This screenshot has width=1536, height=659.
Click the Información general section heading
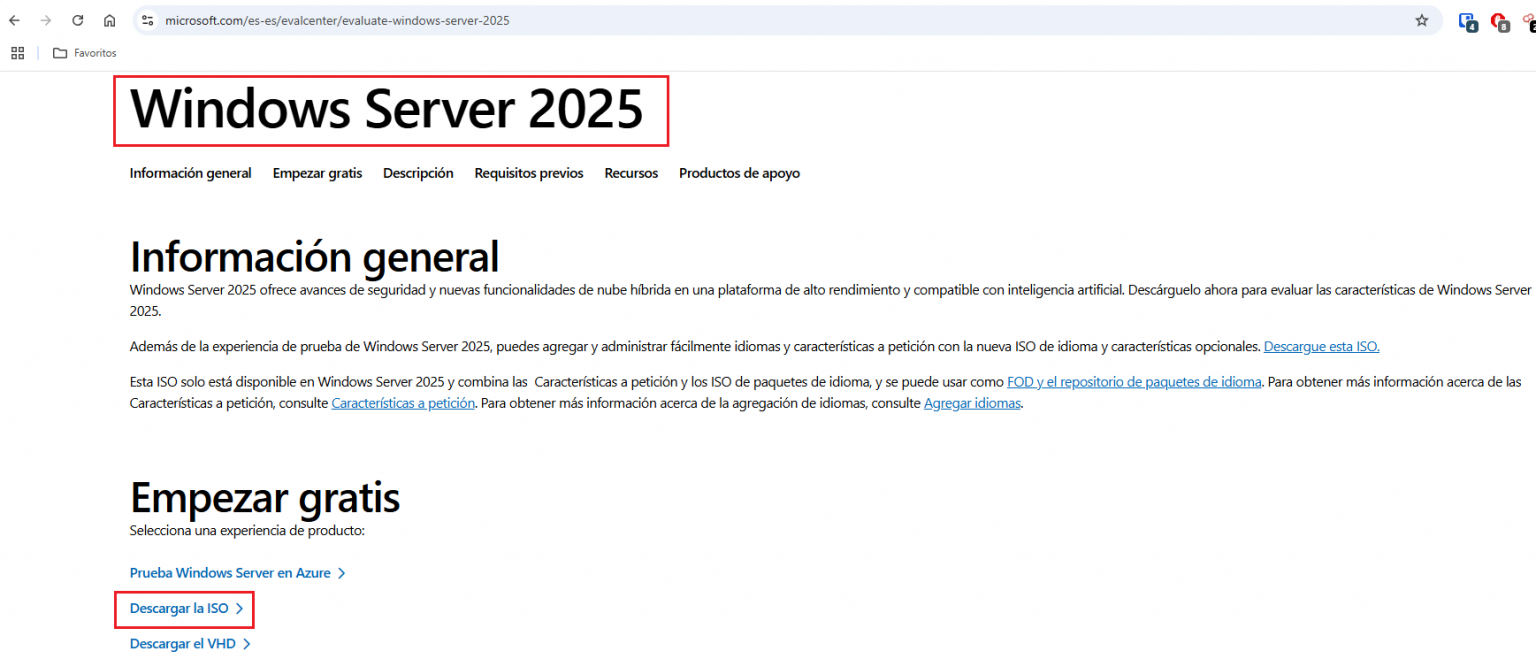314,256
